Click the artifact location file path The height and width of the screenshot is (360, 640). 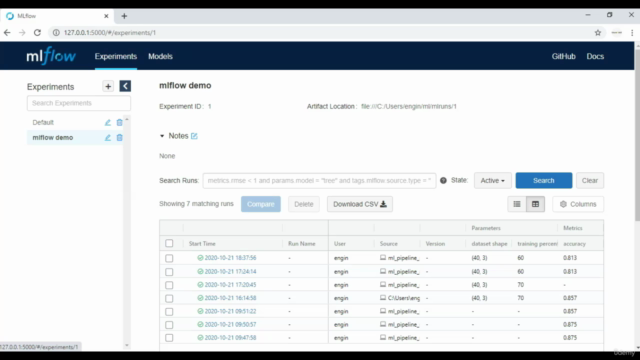(409, 107)
